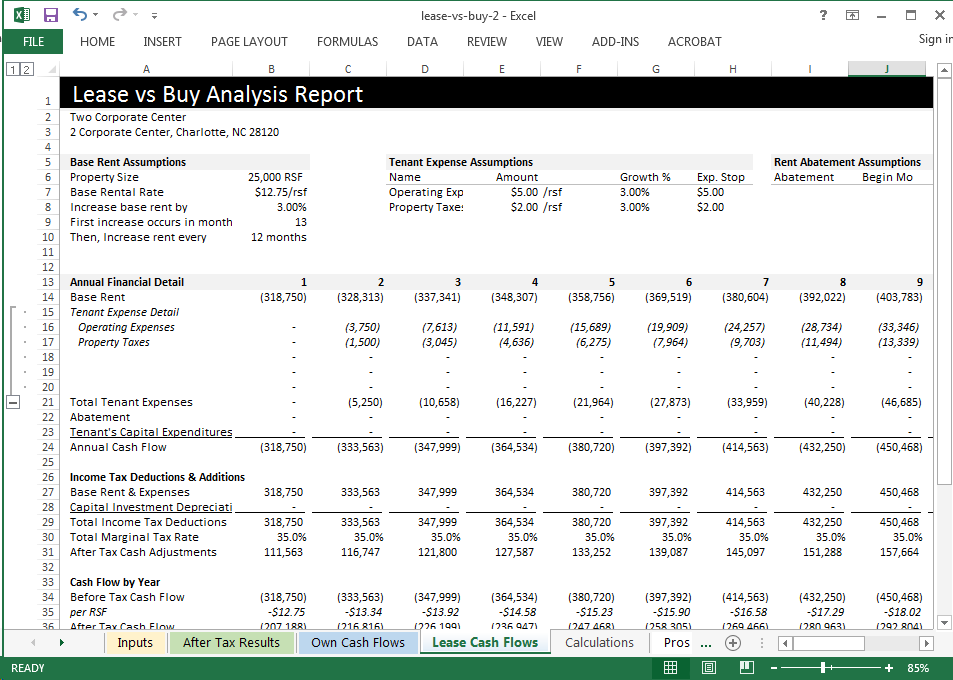Select row 13 header
The width and height of the screenshot is (953, 680).
[x=48, y=282]
